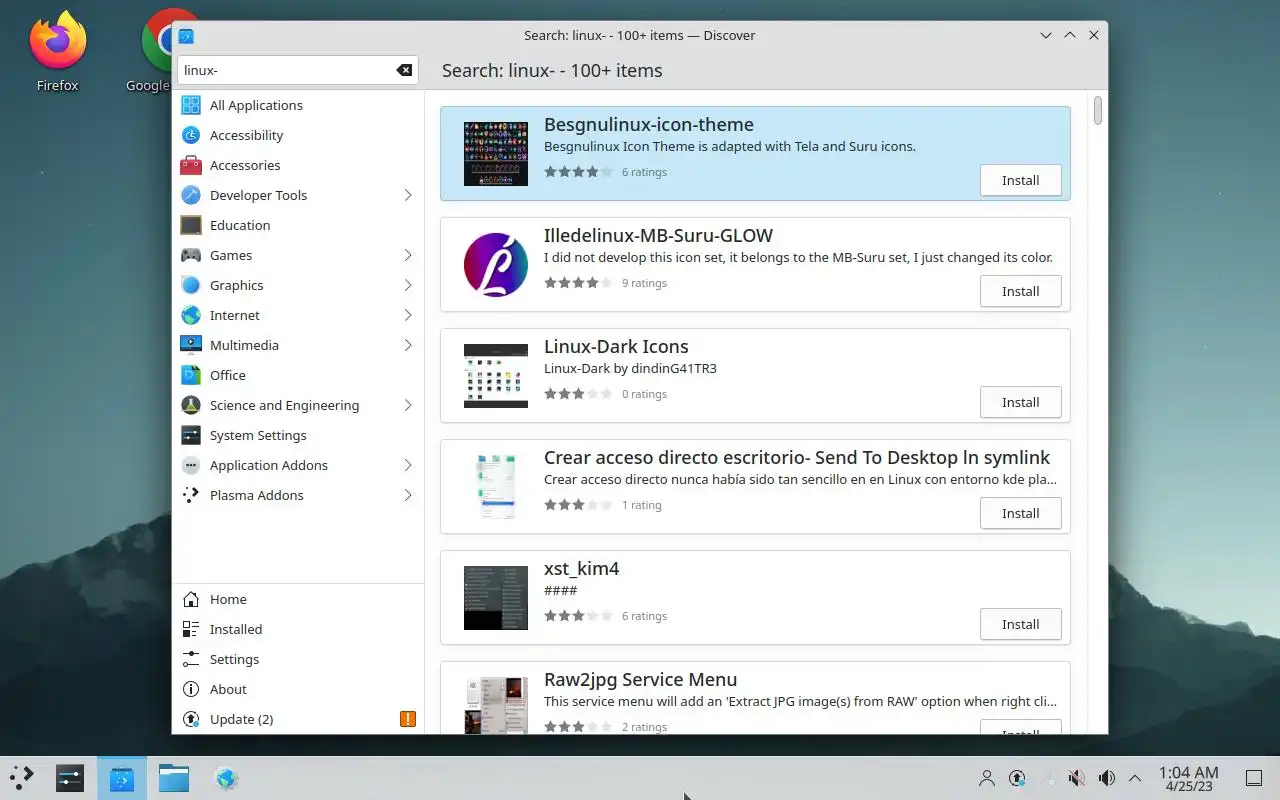The width and height of the screenshot is (1280, 800).
Task: Open the About page
Action: pos(298,689)
